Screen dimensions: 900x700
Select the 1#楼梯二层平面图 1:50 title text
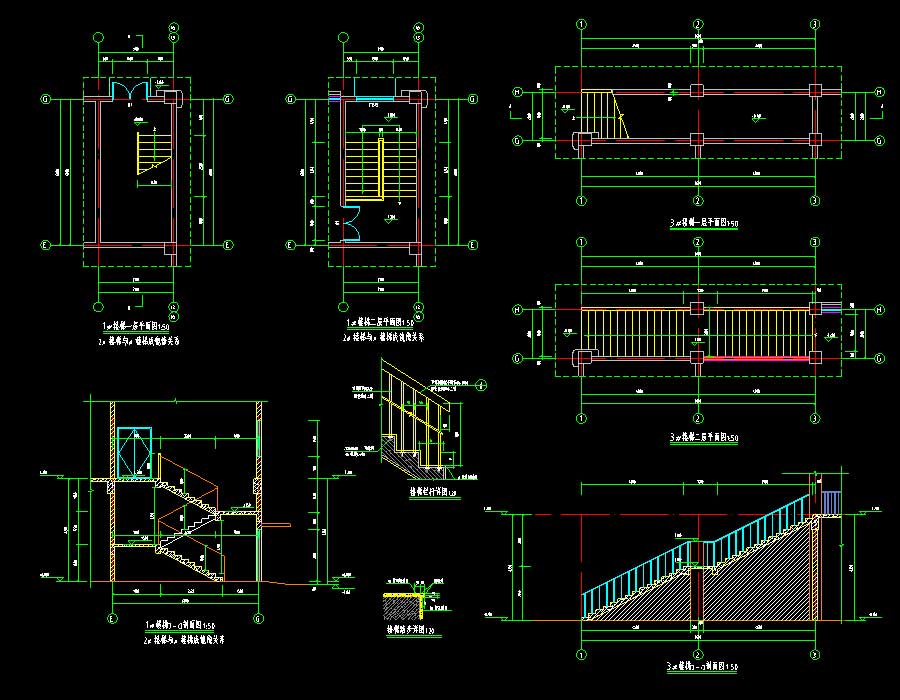[380, 324]
